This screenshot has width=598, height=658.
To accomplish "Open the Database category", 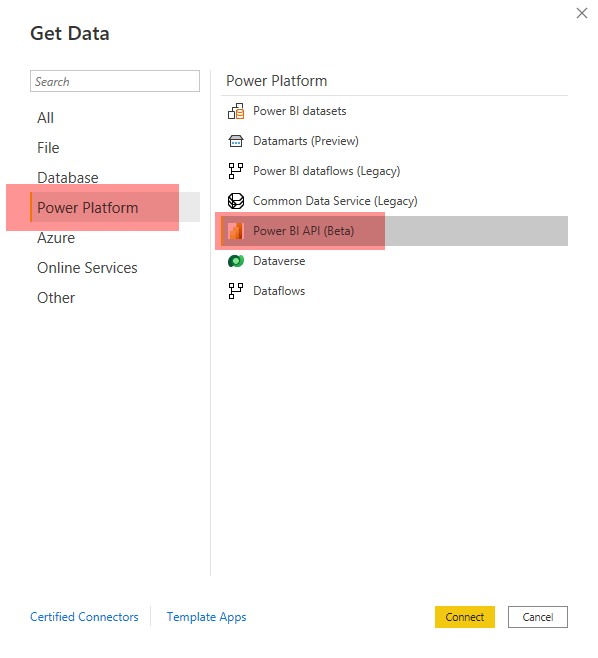I will point(68,178).
